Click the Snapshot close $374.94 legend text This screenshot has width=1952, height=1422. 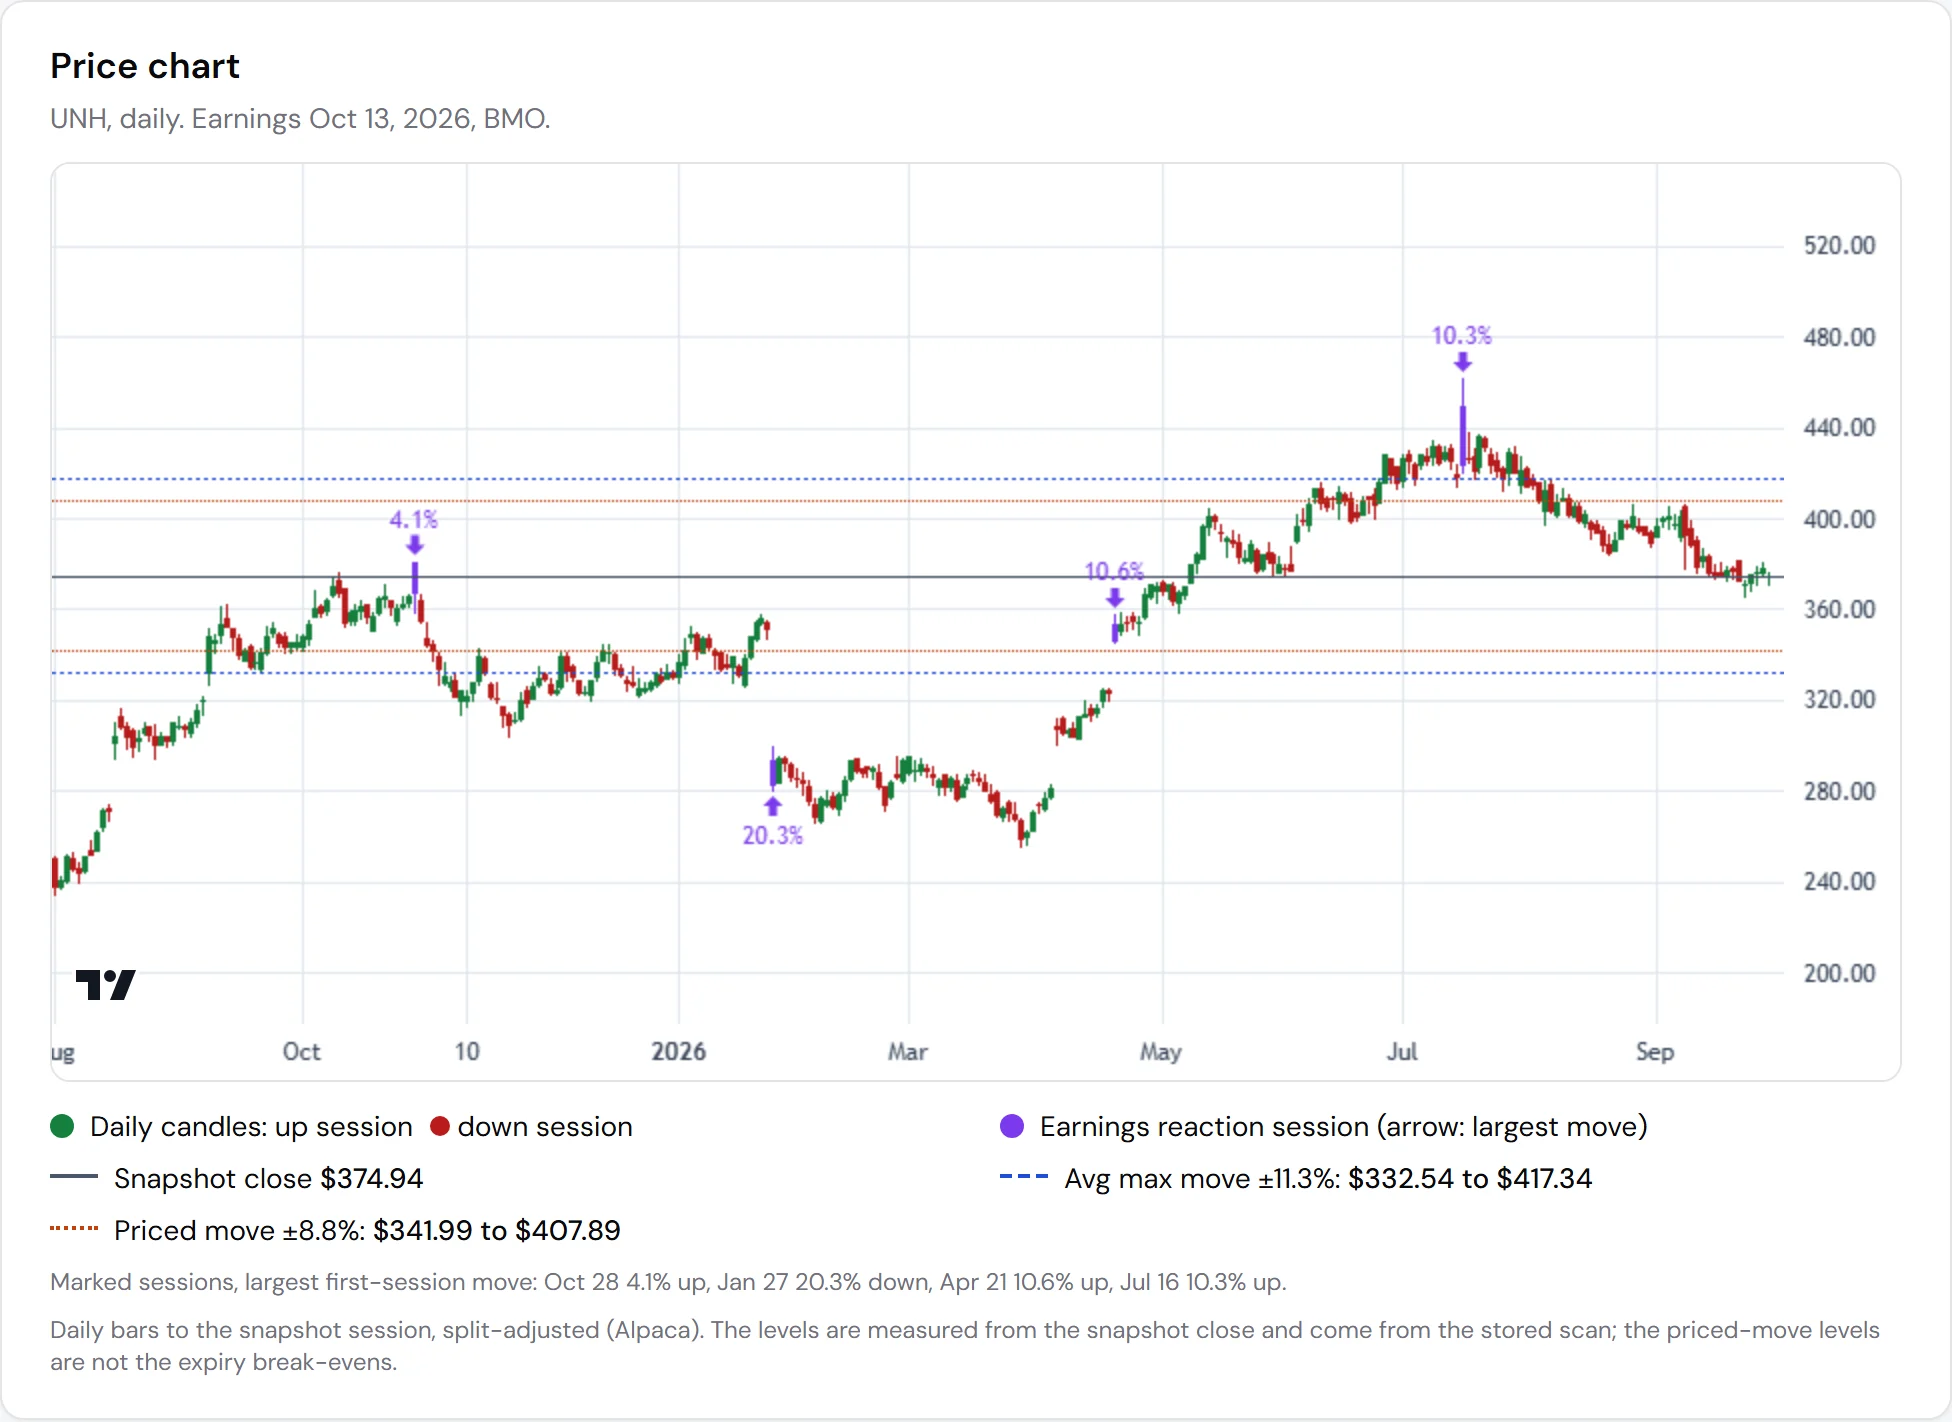click(268, 1178)
